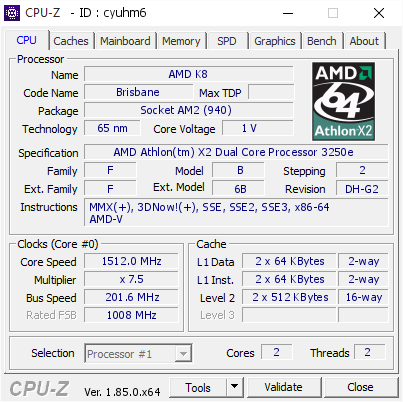Click the L1 Data size 2 x 64 KBytes

point(289,261)
